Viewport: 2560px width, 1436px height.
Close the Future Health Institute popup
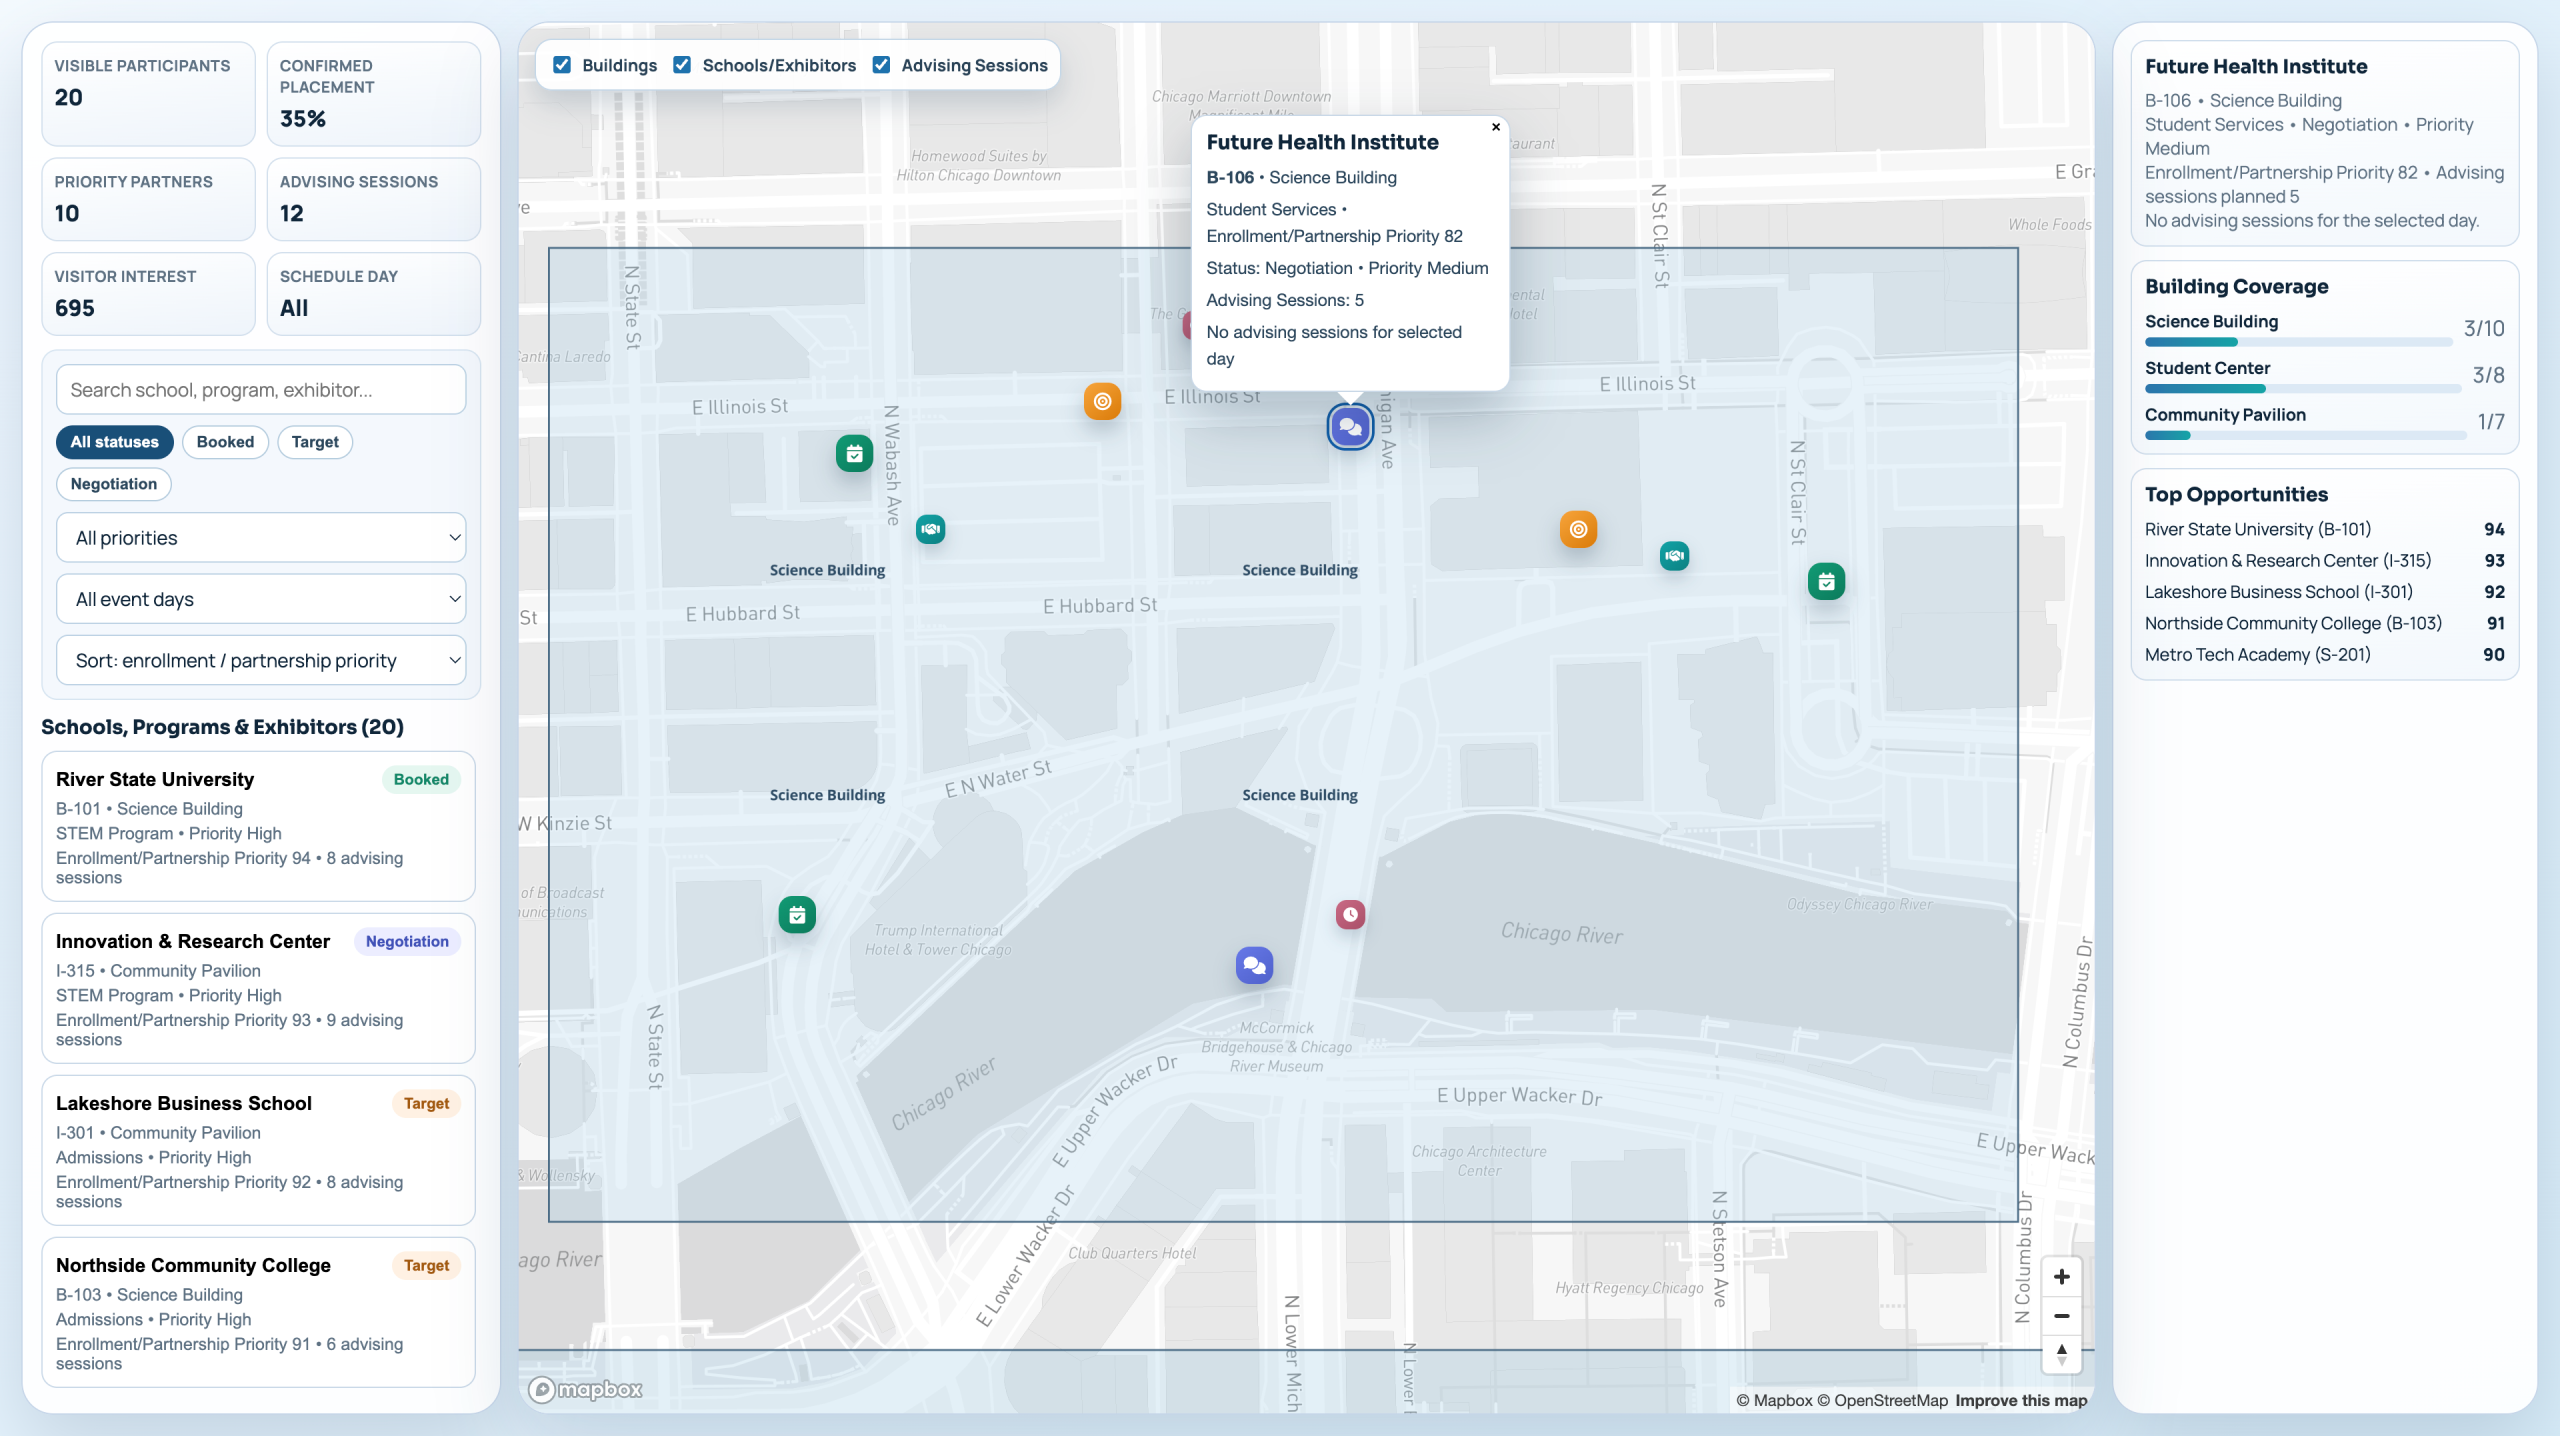(x=1496, y=127)
